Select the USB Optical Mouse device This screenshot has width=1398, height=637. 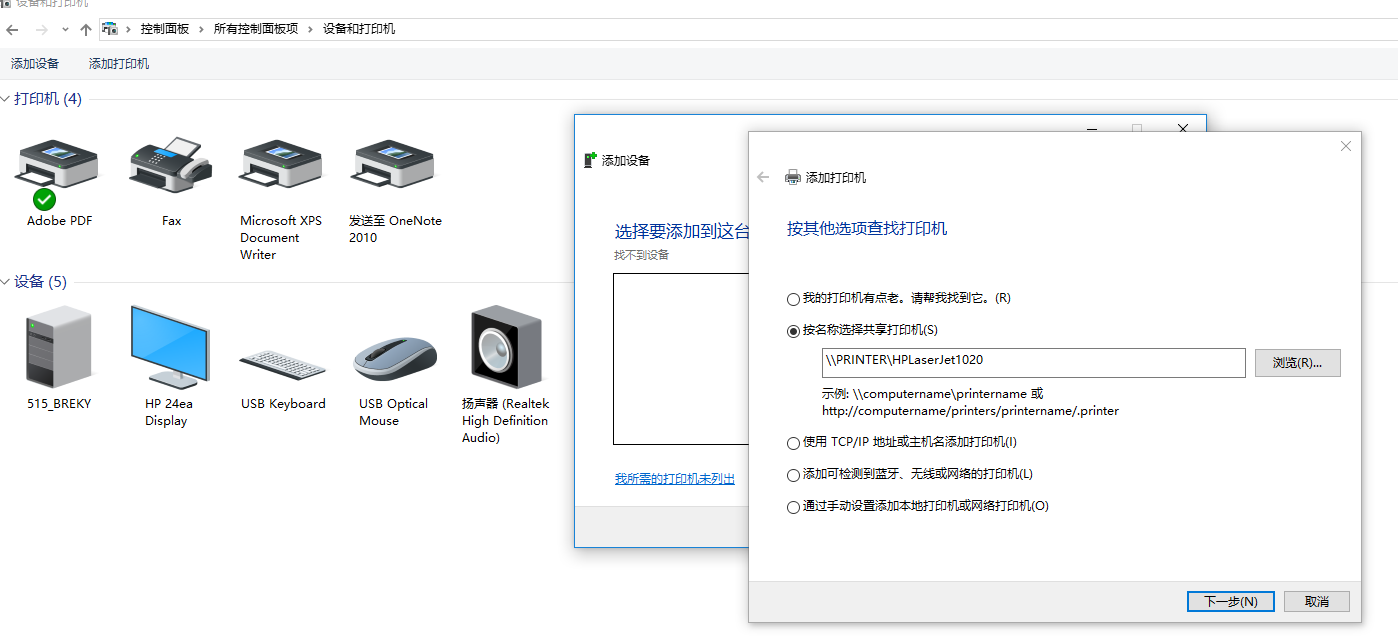[395, 360]
